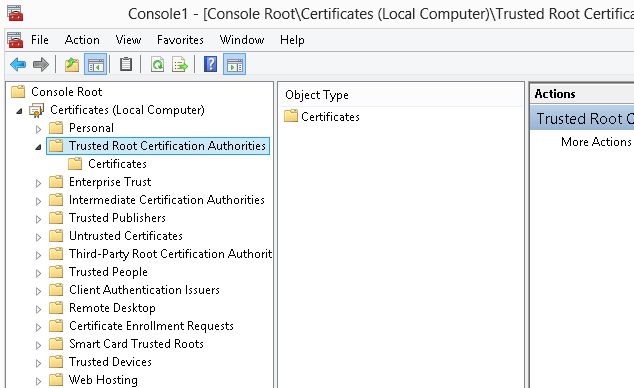This screenshot has height=388, width=634.
Task: Toggle Show/Hide Action Pane toolbar icon
Action: (235, 64)
